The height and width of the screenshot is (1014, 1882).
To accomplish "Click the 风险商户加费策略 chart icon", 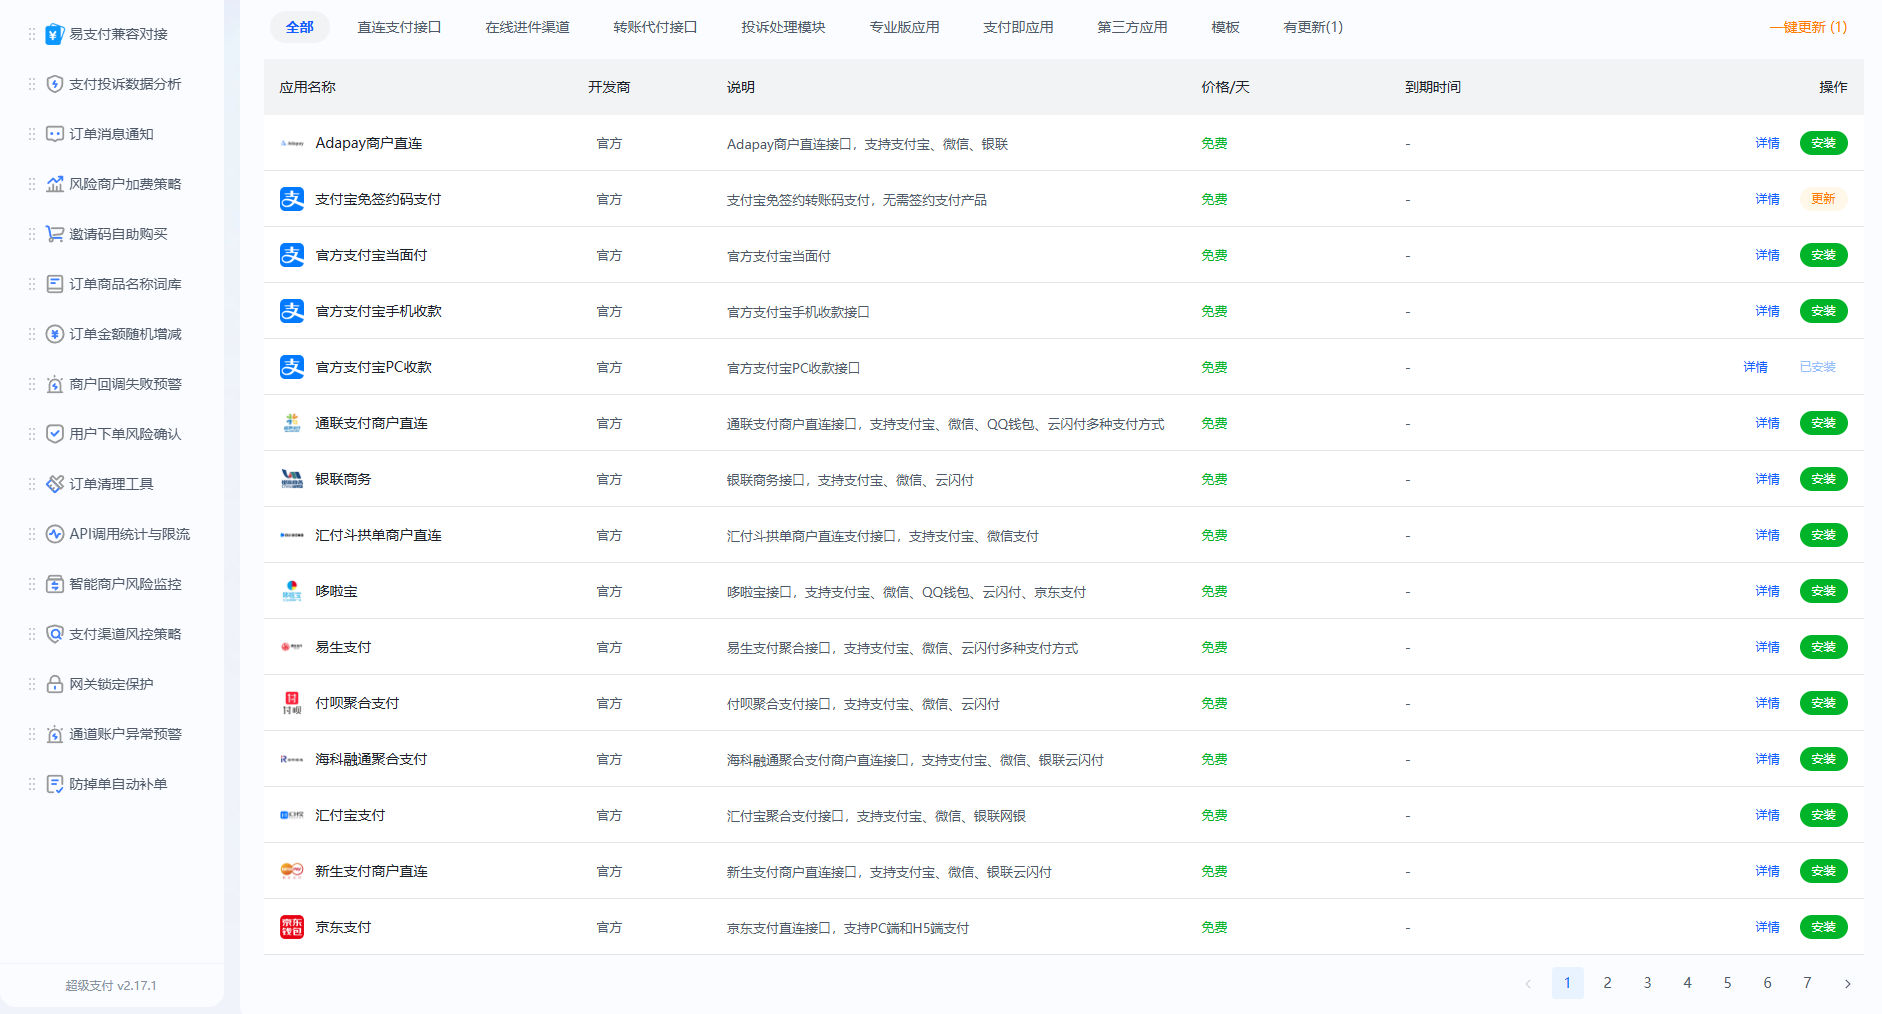I will pyautogui.click(x=55, y=184).
